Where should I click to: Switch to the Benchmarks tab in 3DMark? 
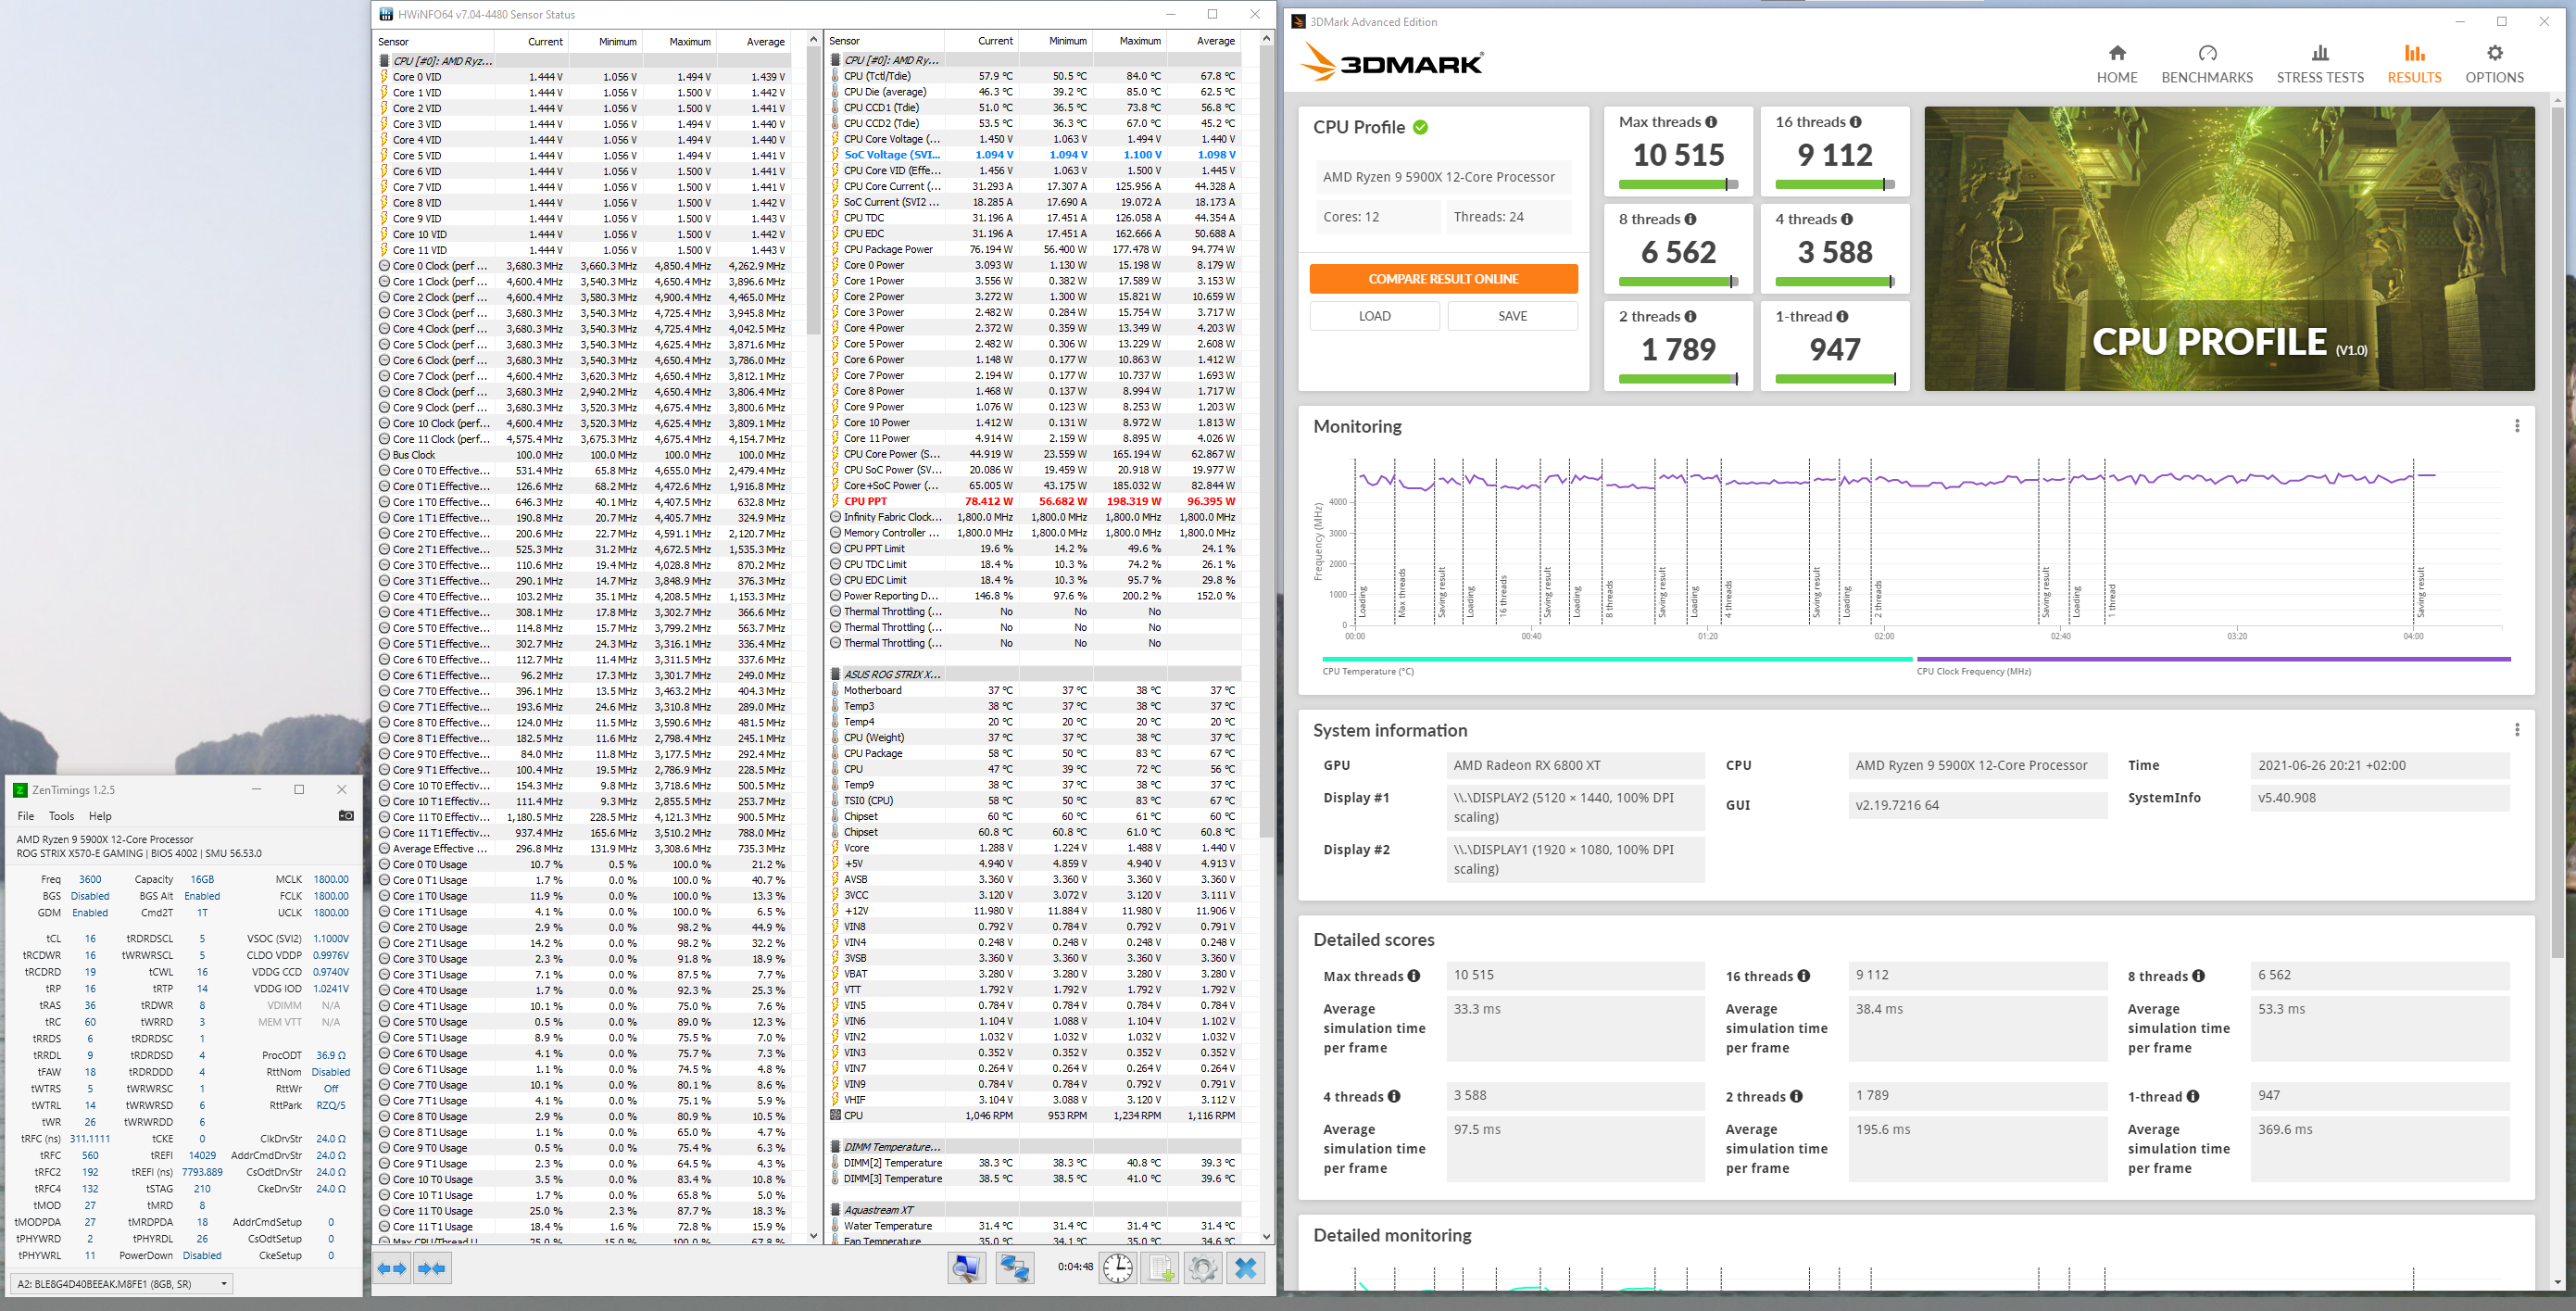click(x=2207, y=64)
